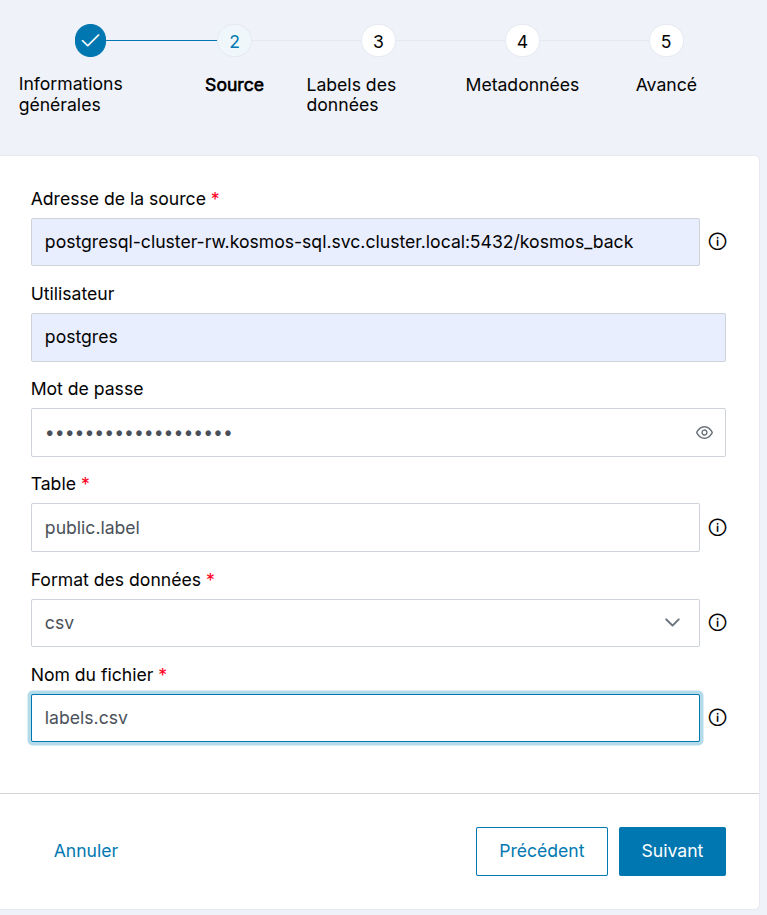Click the Nom du fichier input
This screenshot has height=915, width=767.
pos(365,718)
